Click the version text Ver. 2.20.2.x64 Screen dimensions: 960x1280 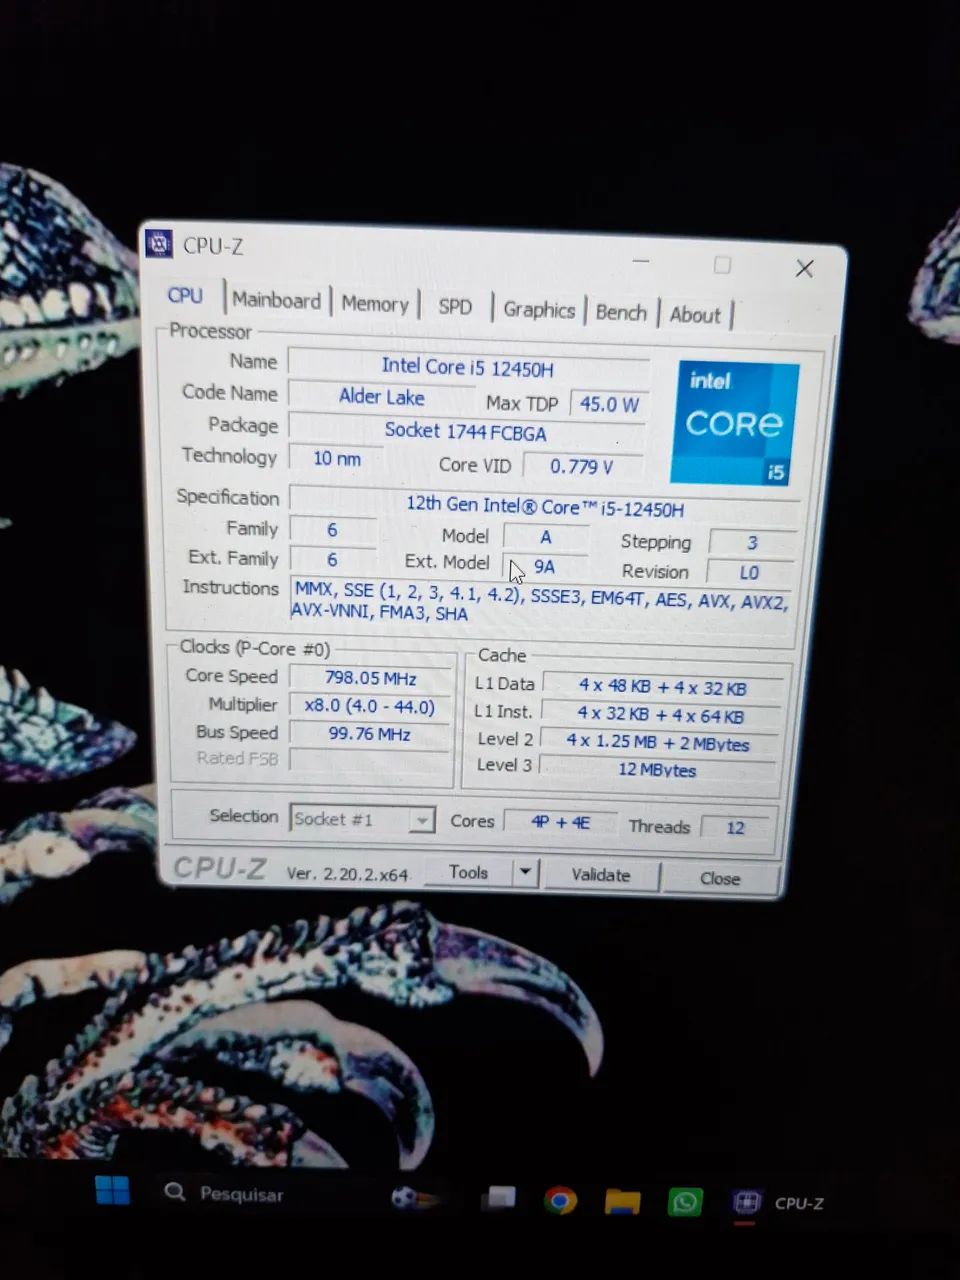coord(347,873)
